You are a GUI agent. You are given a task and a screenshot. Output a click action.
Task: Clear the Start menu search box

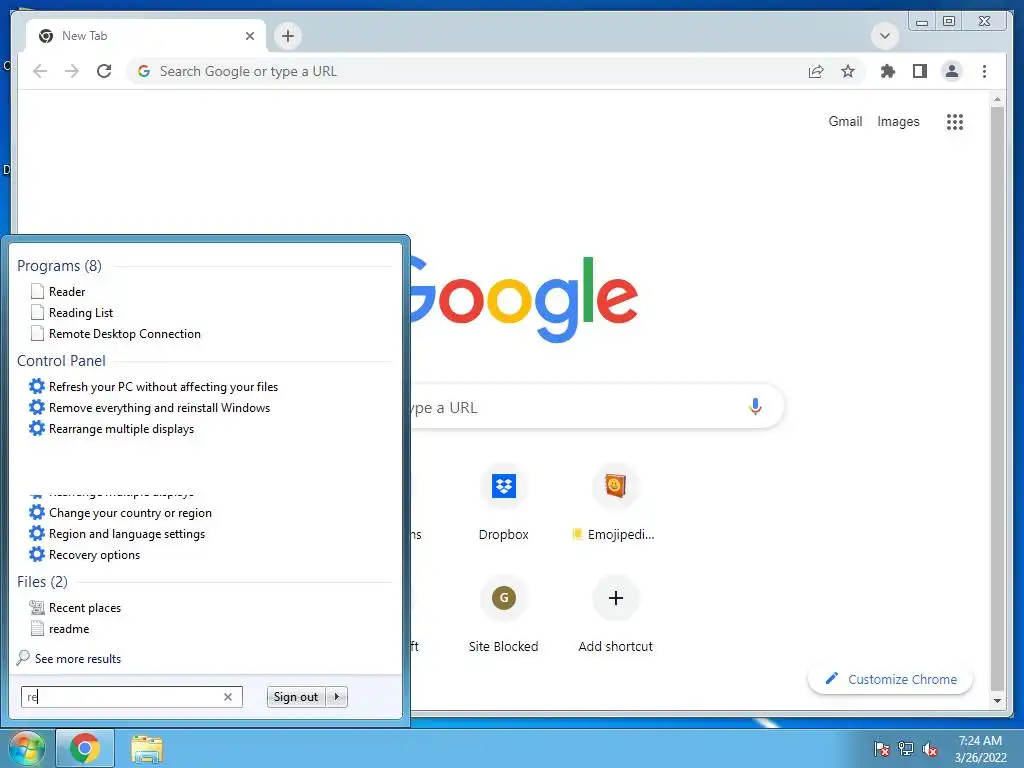click(228, 697)
